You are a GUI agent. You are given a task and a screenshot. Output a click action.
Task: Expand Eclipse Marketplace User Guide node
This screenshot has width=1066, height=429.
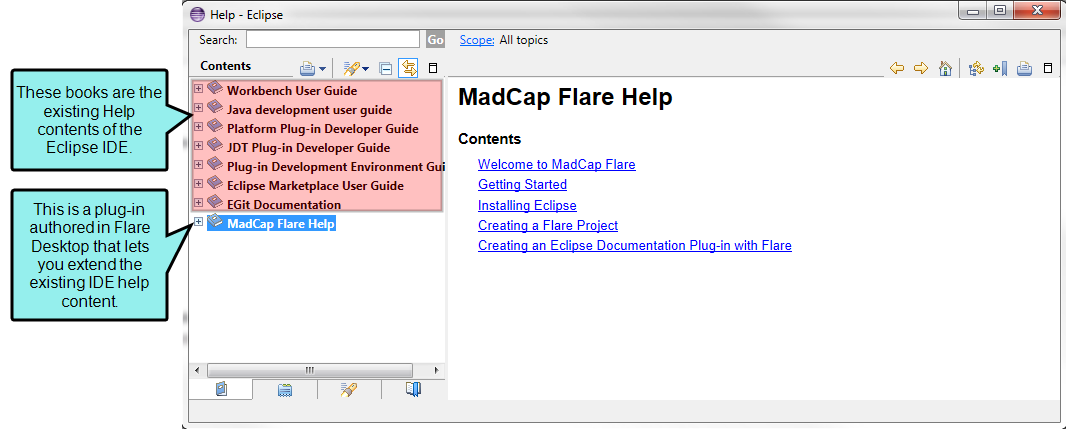(198, 184)
